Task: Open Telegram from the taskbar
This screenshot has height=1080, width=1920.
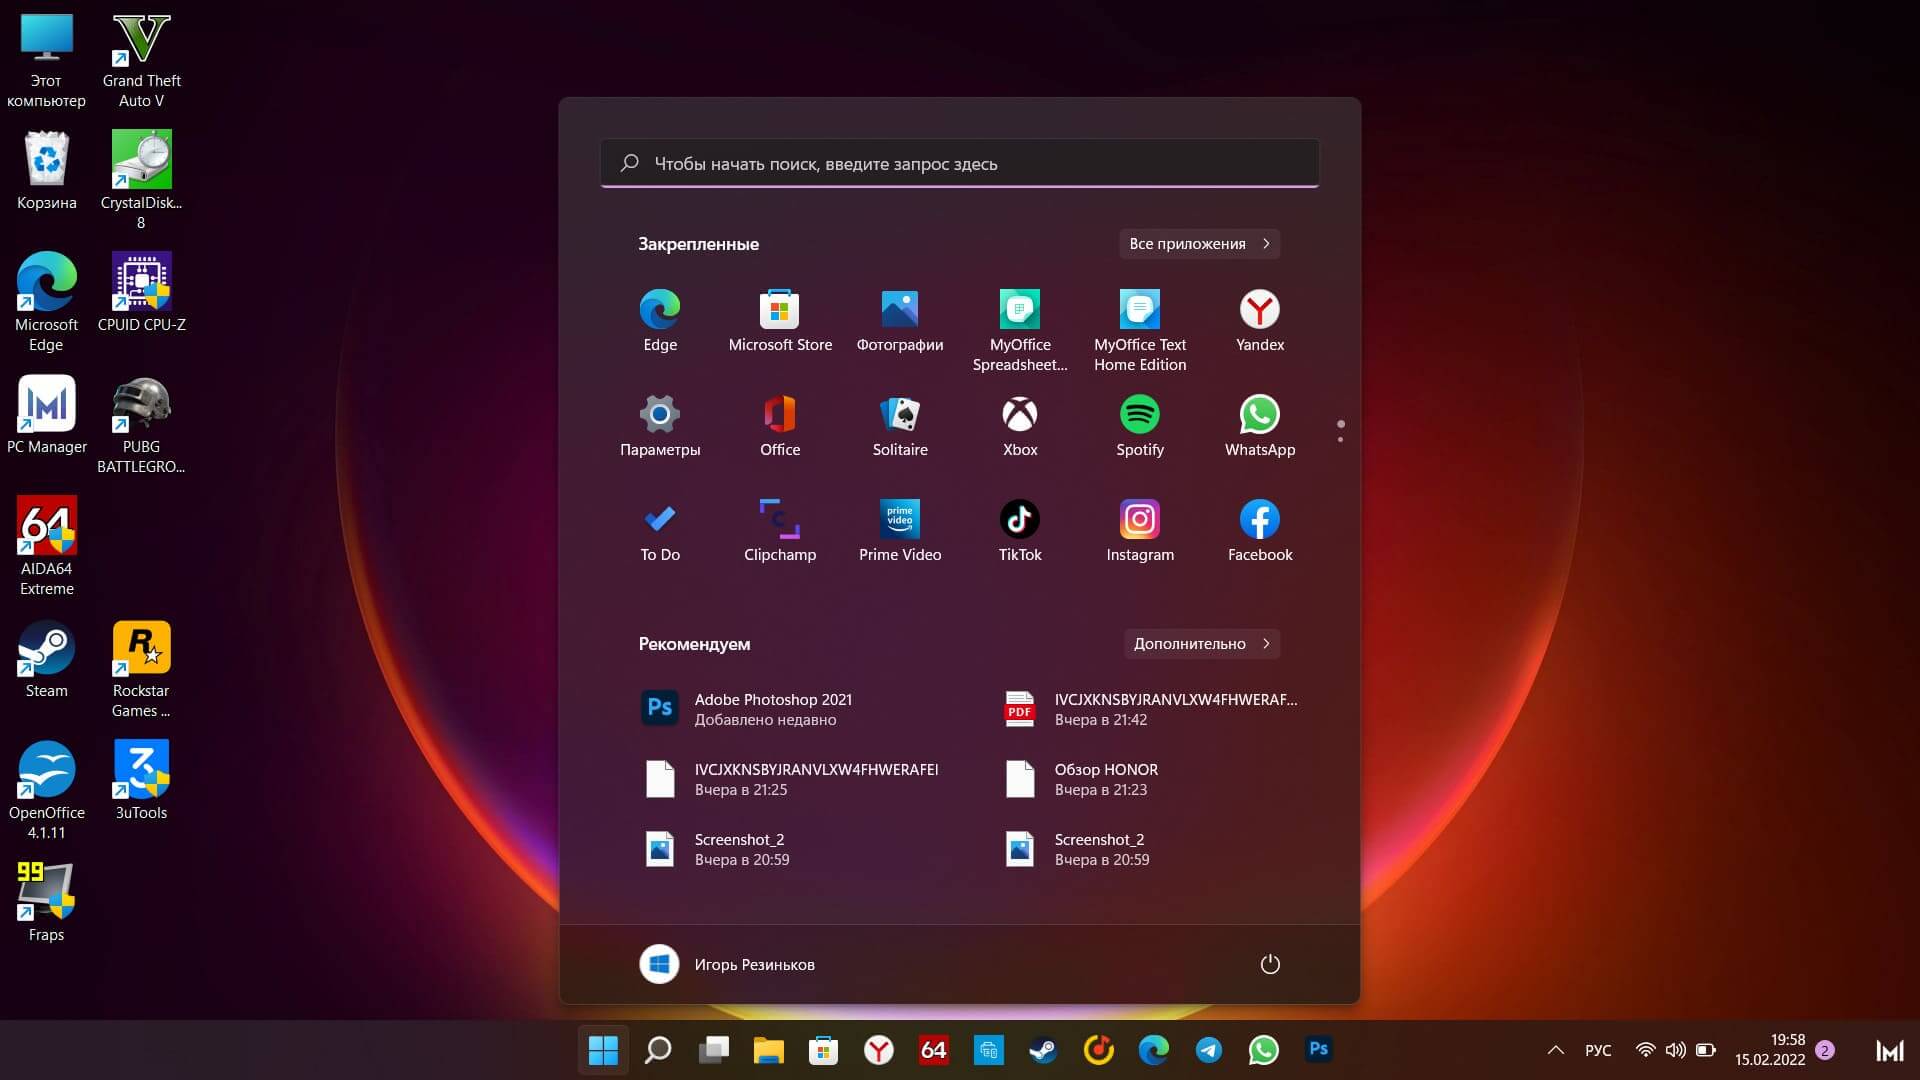Action: click(x=1208, y=1050)
